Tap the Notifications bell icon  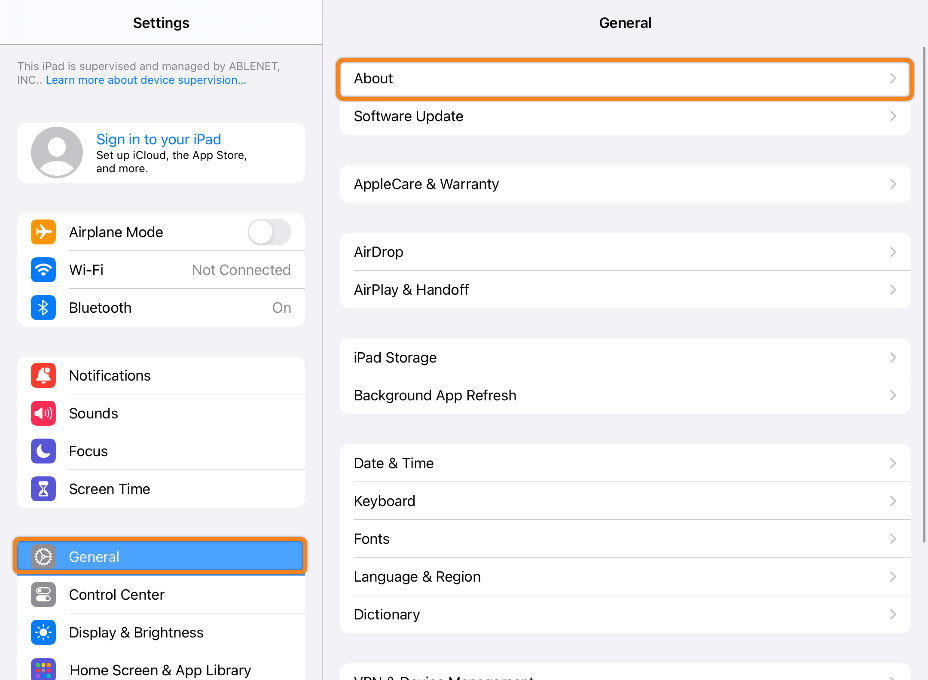(43, 376)
